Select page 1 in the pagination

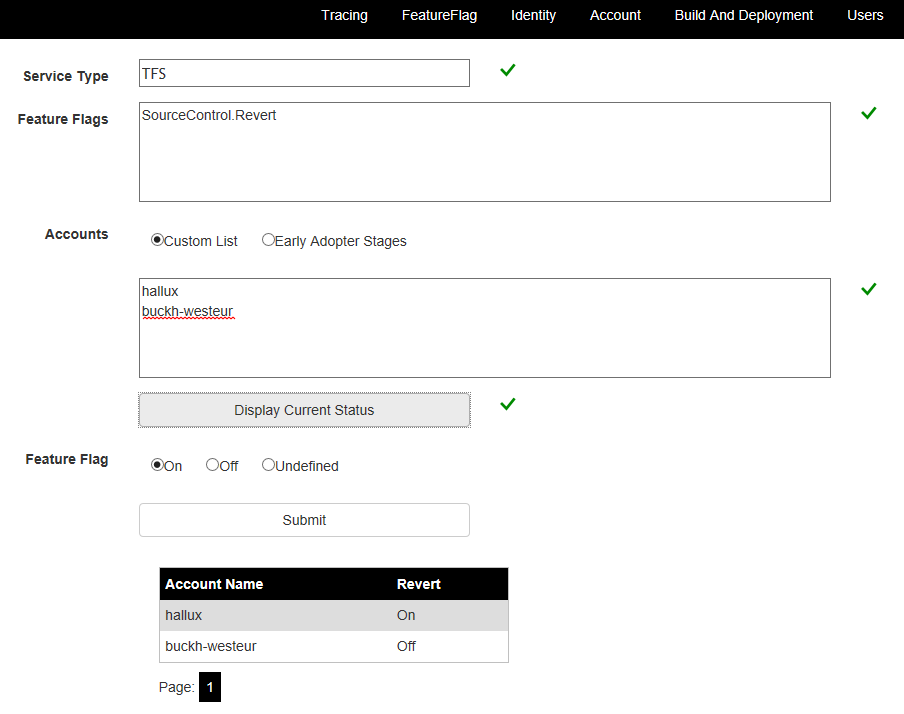(x=210, y=687)
